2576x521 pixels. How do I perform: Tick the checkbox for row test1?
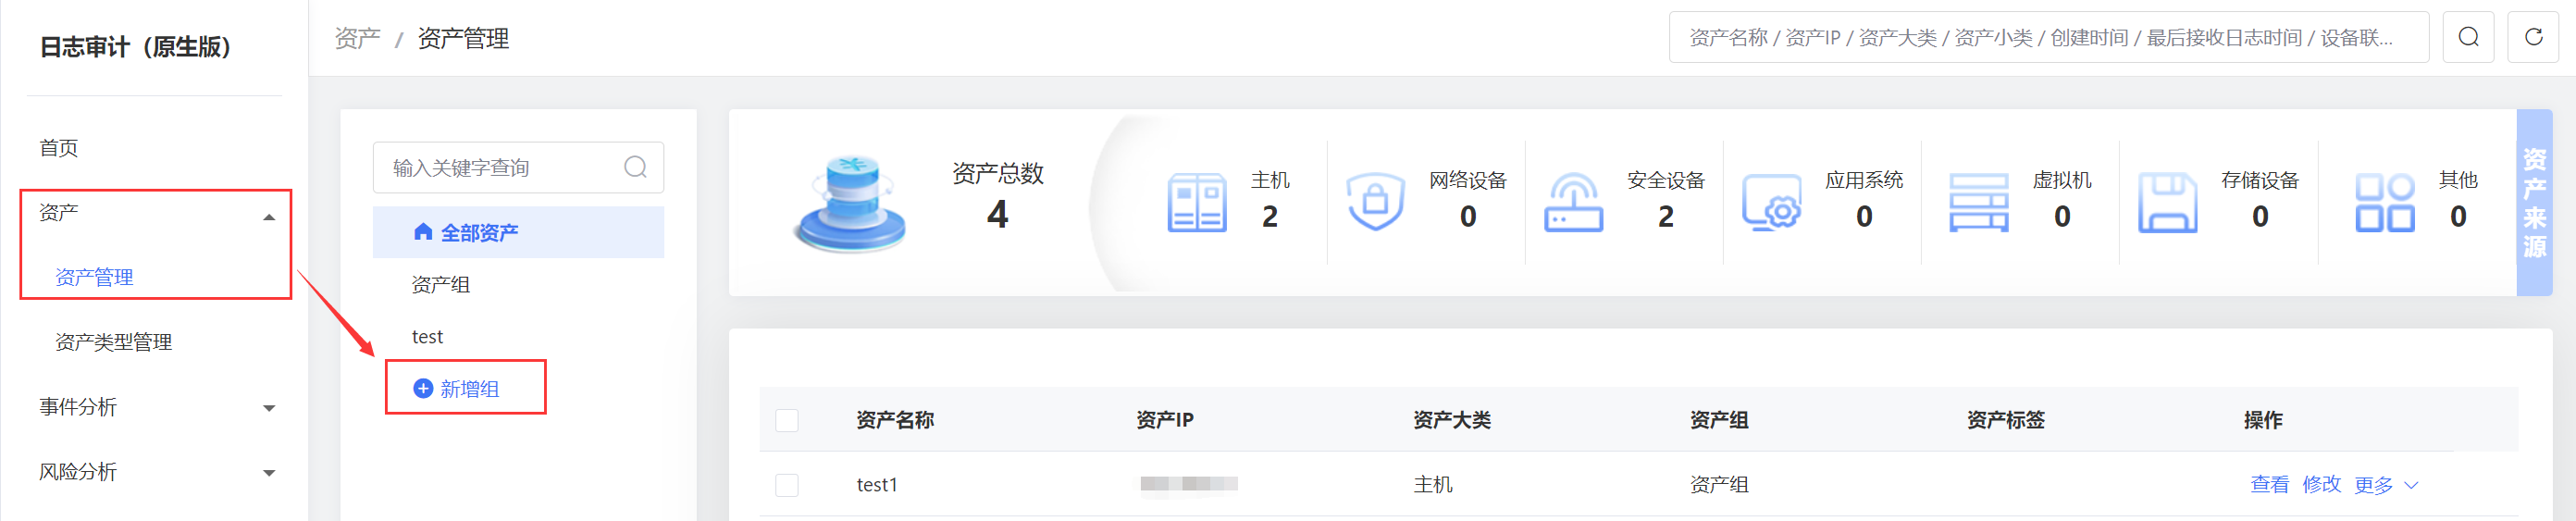pos(787,485)
